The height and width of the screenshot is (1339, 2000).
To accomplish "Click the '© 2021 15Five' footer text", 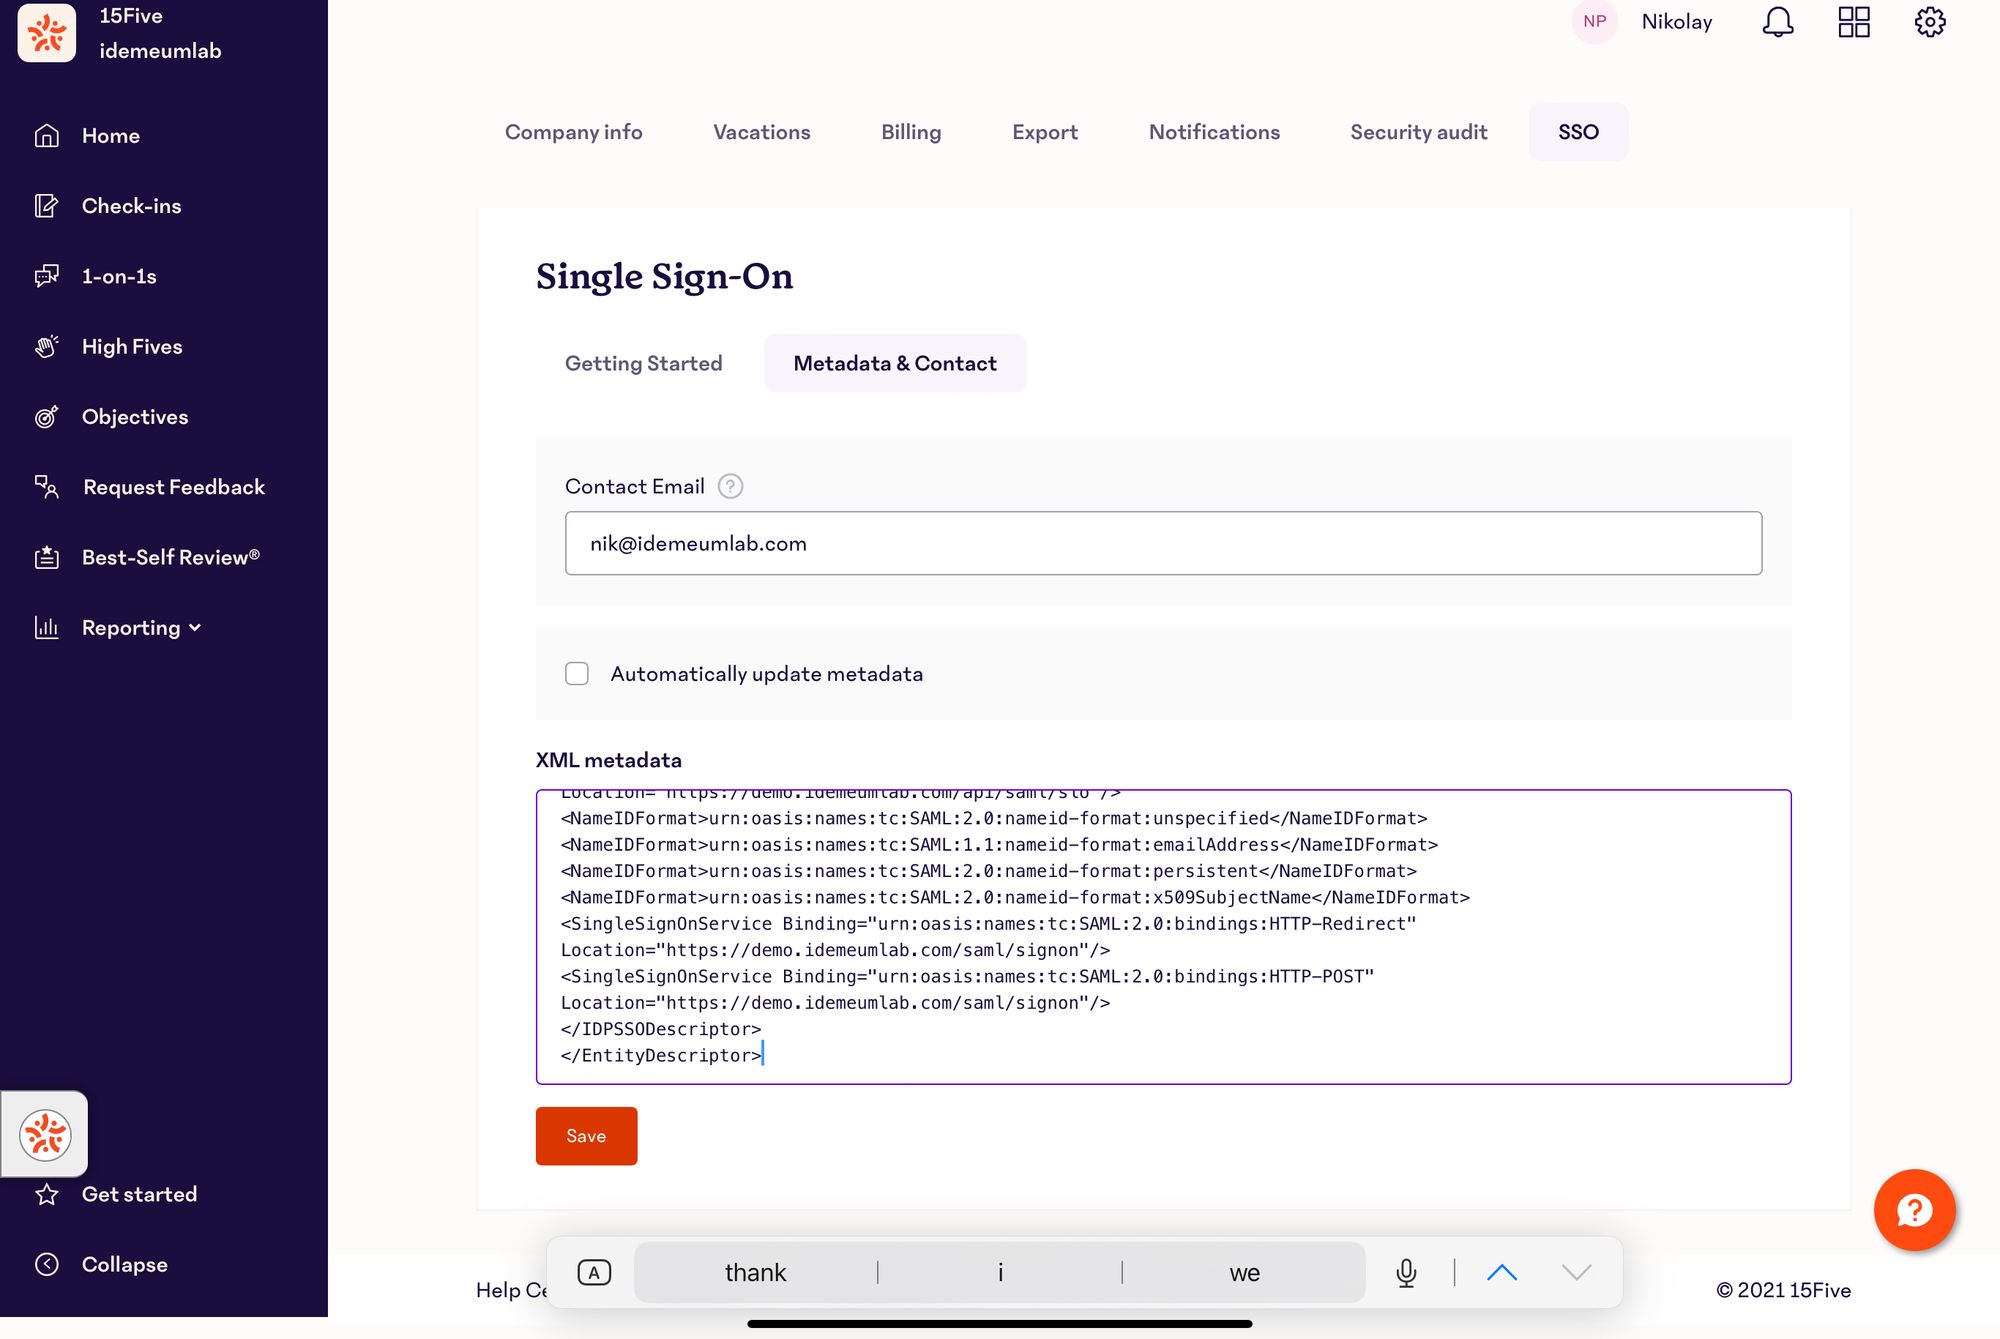I will click(x=1783, y=1290).
